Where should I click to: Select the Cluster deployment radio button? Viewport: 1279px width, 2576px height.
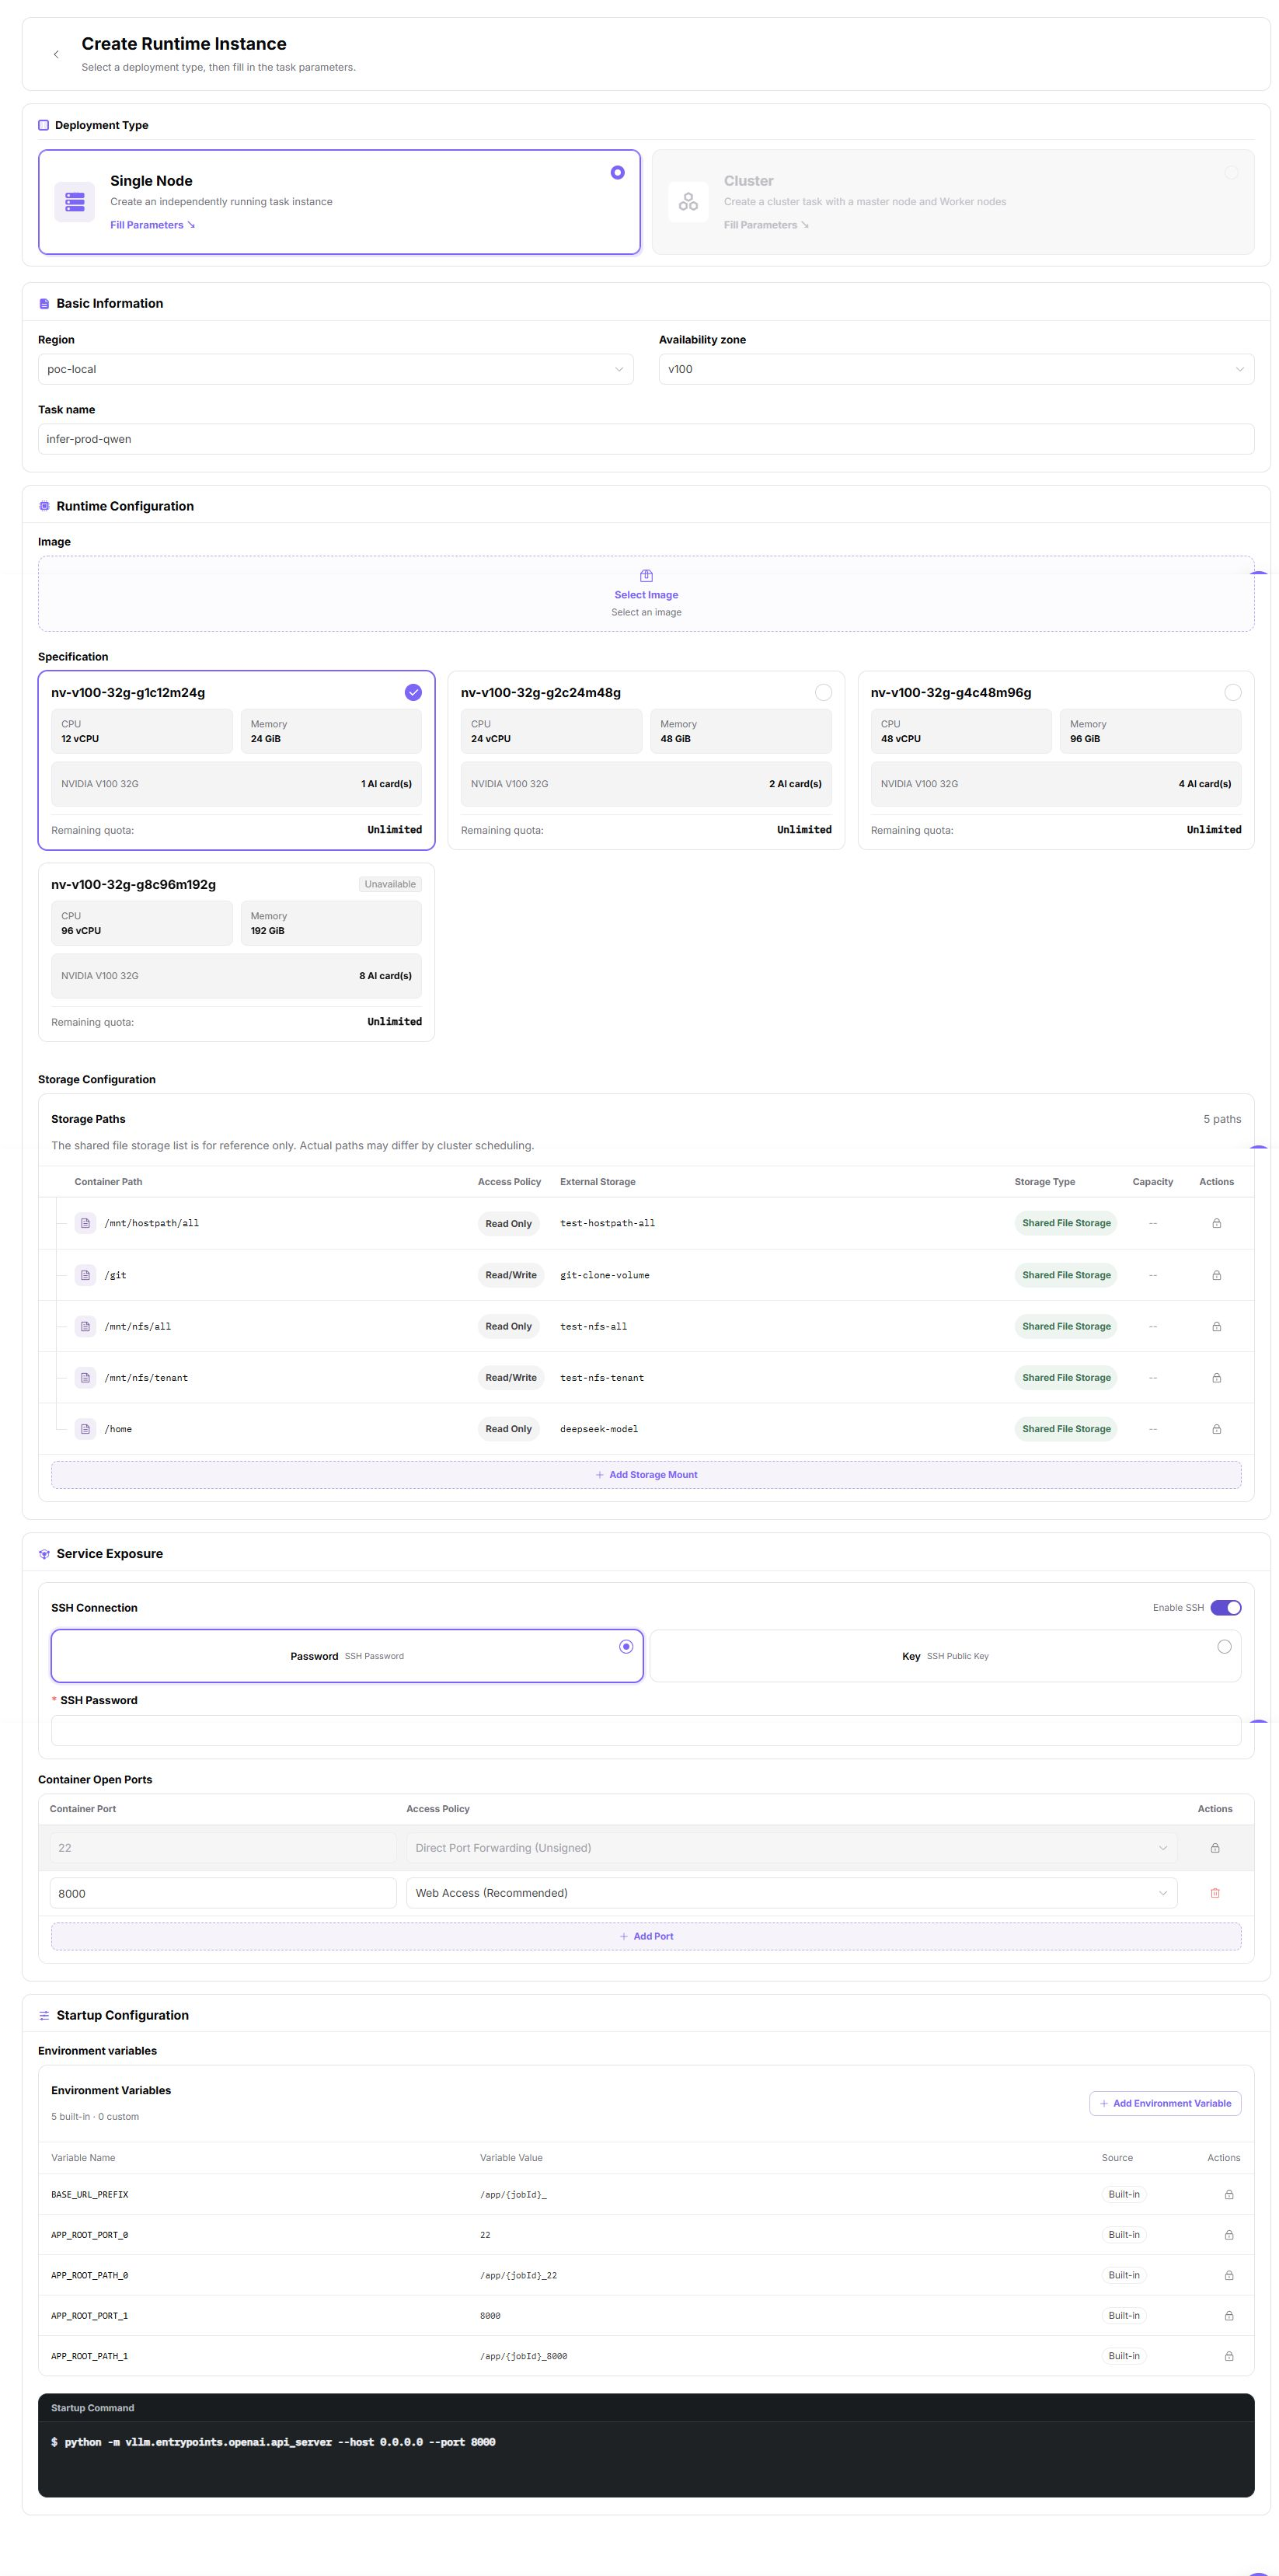coord(1231,172)
